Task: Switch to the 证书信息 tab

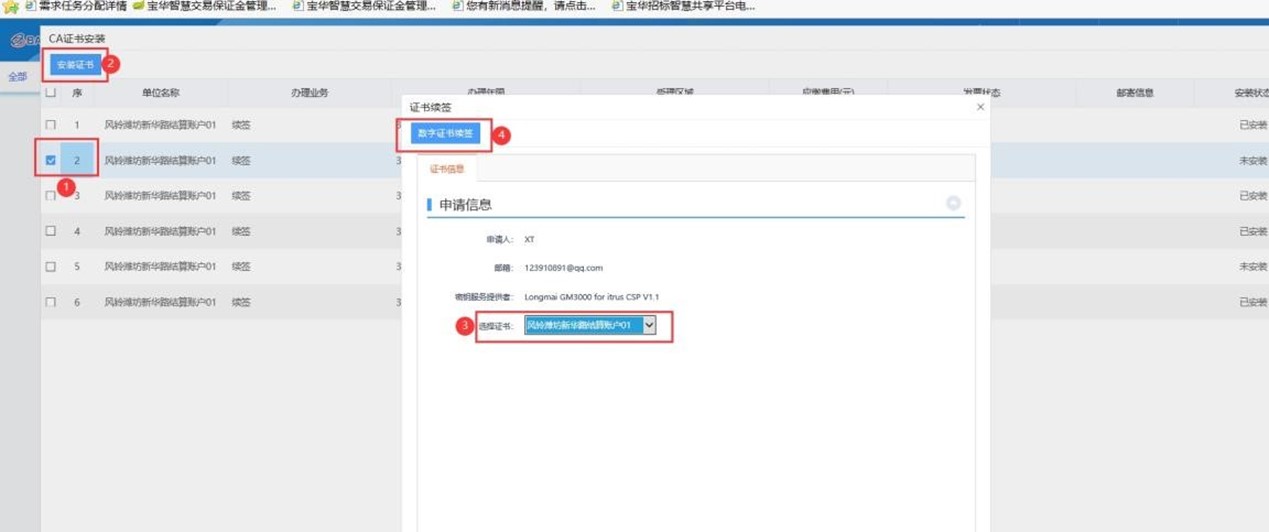Action: click(447, 169)
